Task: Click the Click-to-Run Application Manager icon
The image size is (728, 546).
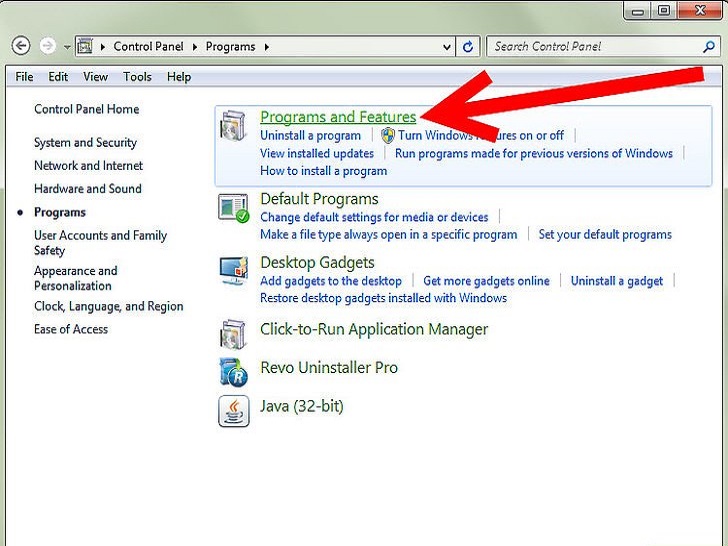Action: tap(233, 334)
